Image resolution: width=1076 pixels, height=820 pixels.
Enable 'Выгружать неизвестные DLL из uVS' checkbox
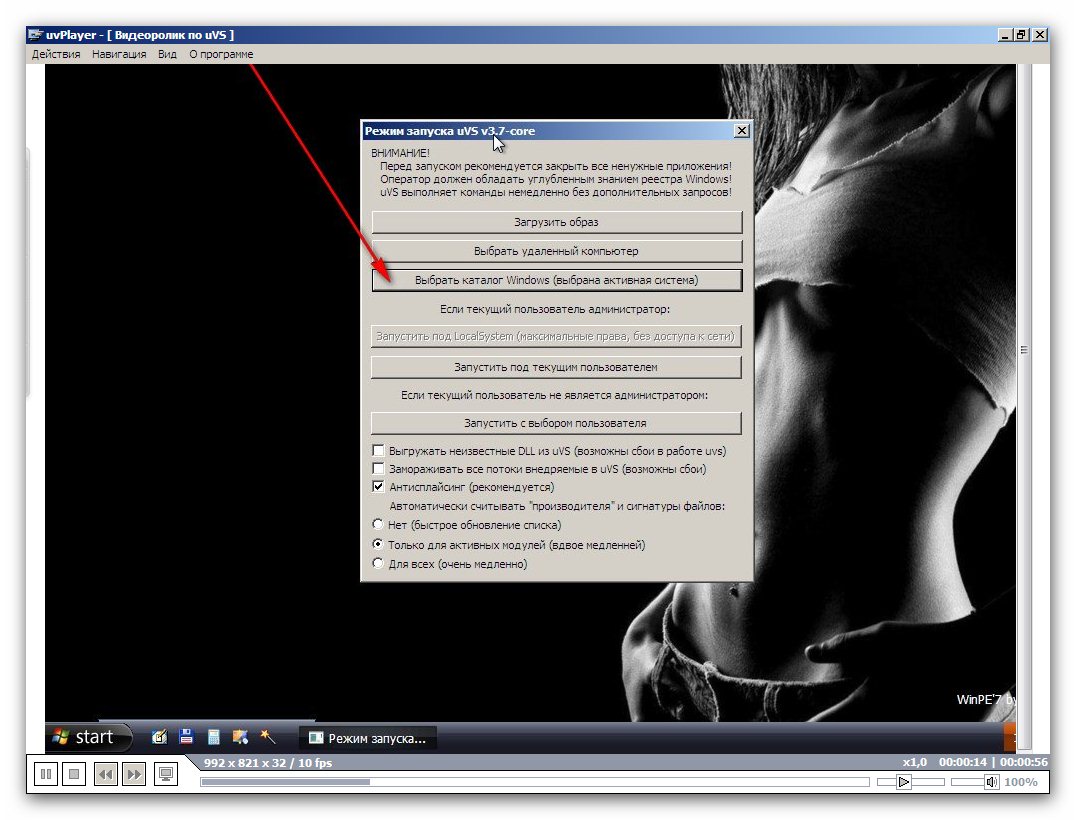378,451
